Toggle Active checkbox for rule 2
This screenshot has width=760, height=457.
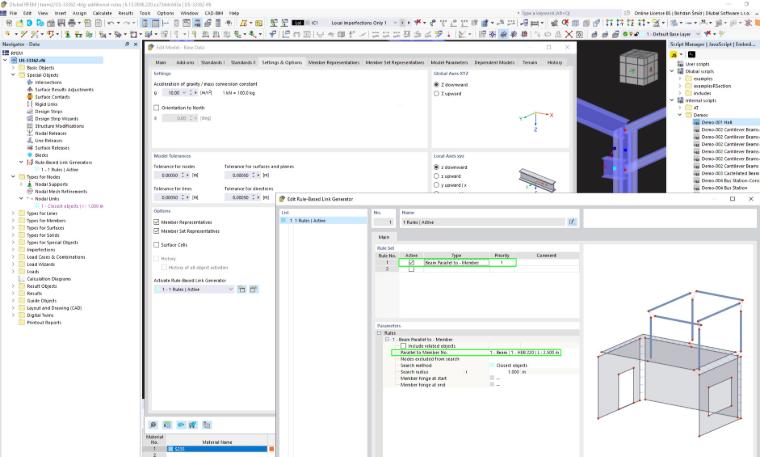point(412,269)
